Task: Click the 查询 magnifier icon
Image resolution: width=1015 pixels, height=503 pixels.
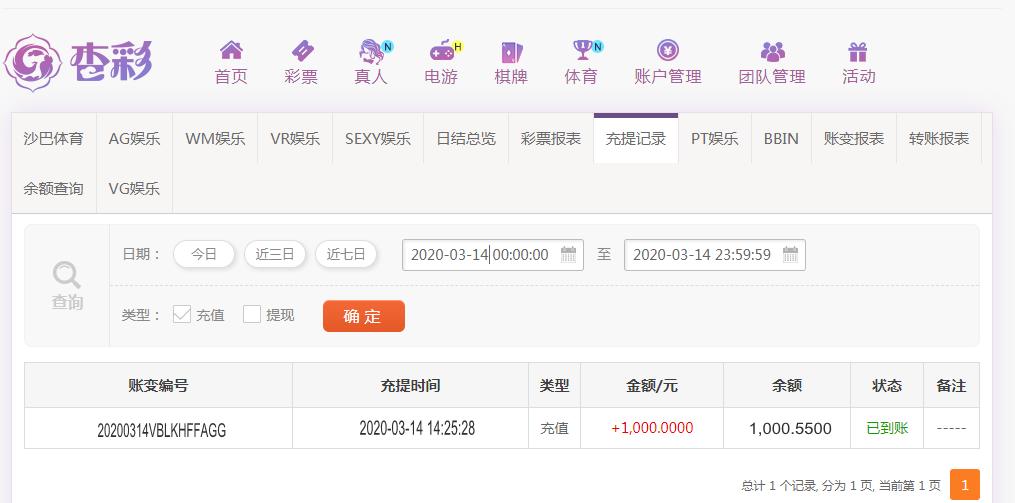Action: point(67,275)
